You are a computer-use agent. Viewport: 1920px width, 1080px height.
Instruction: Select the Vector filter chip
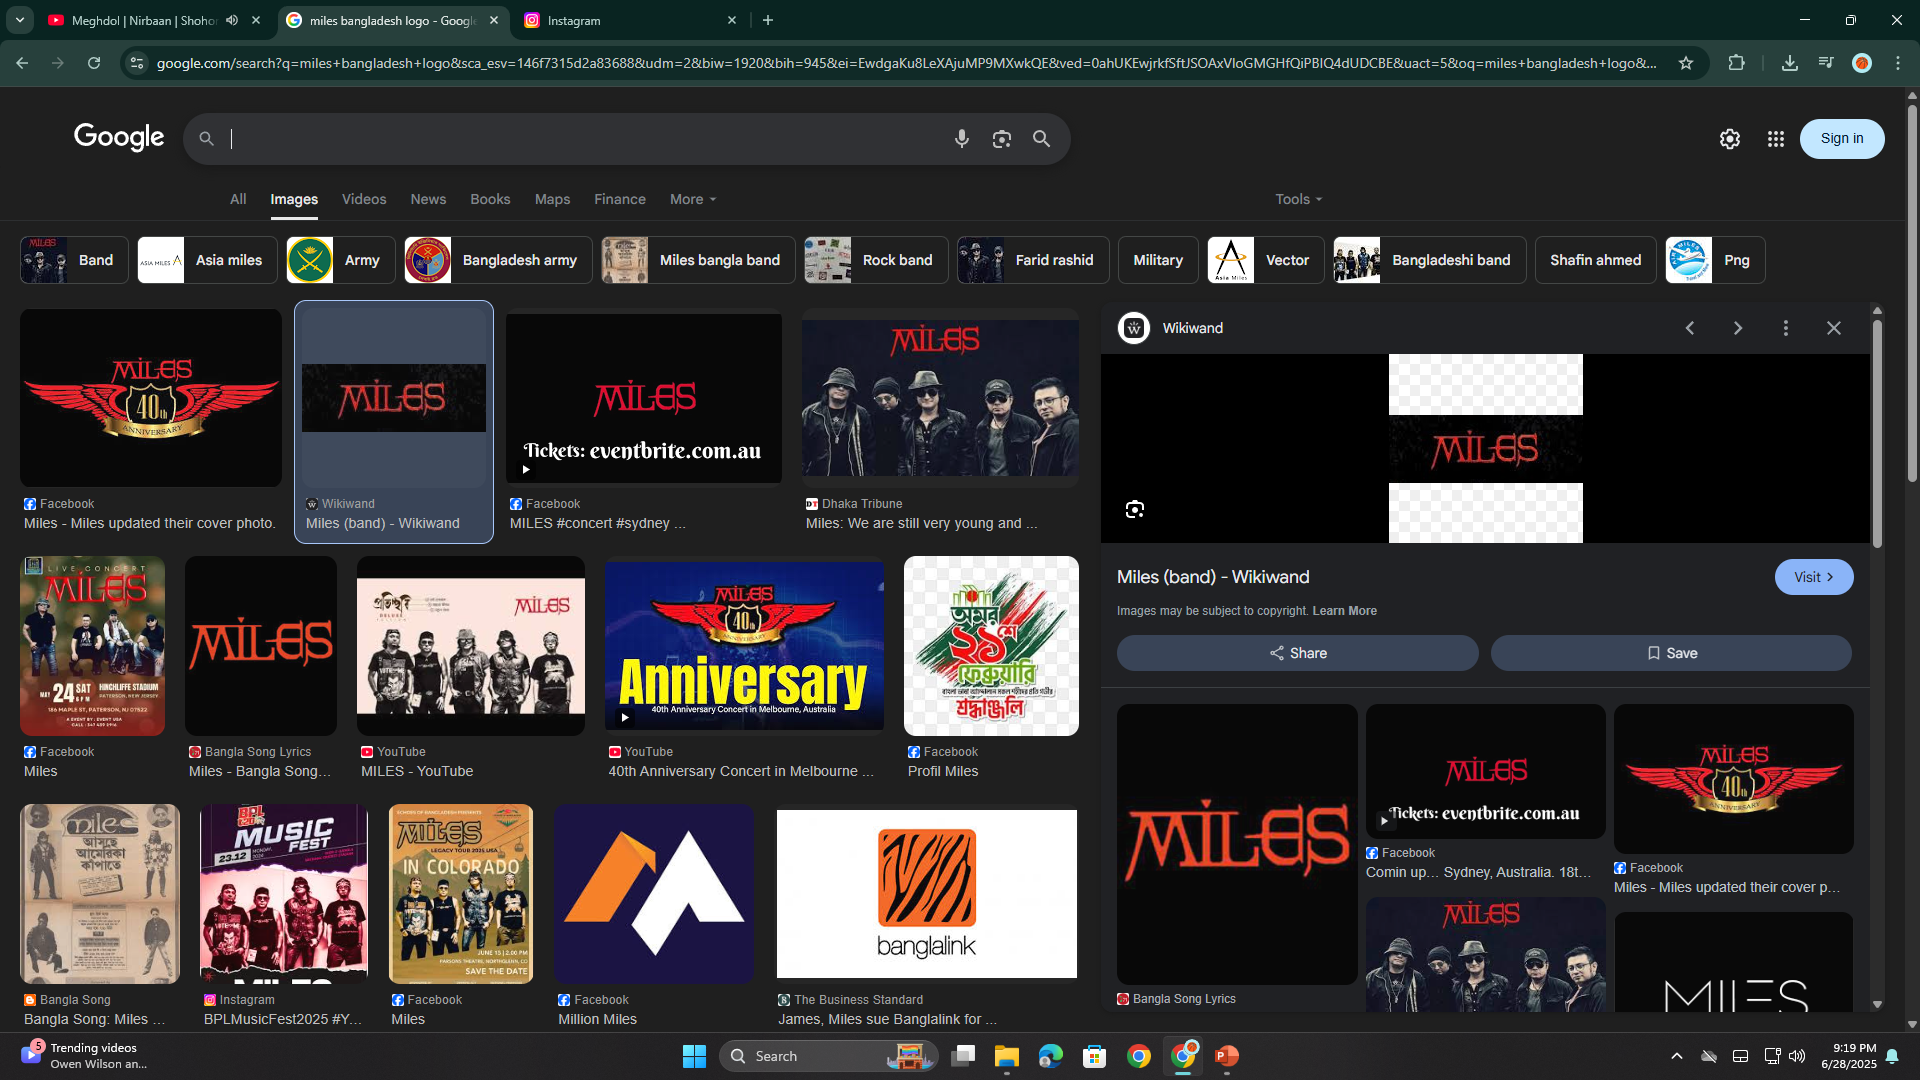coord(1266,260)
